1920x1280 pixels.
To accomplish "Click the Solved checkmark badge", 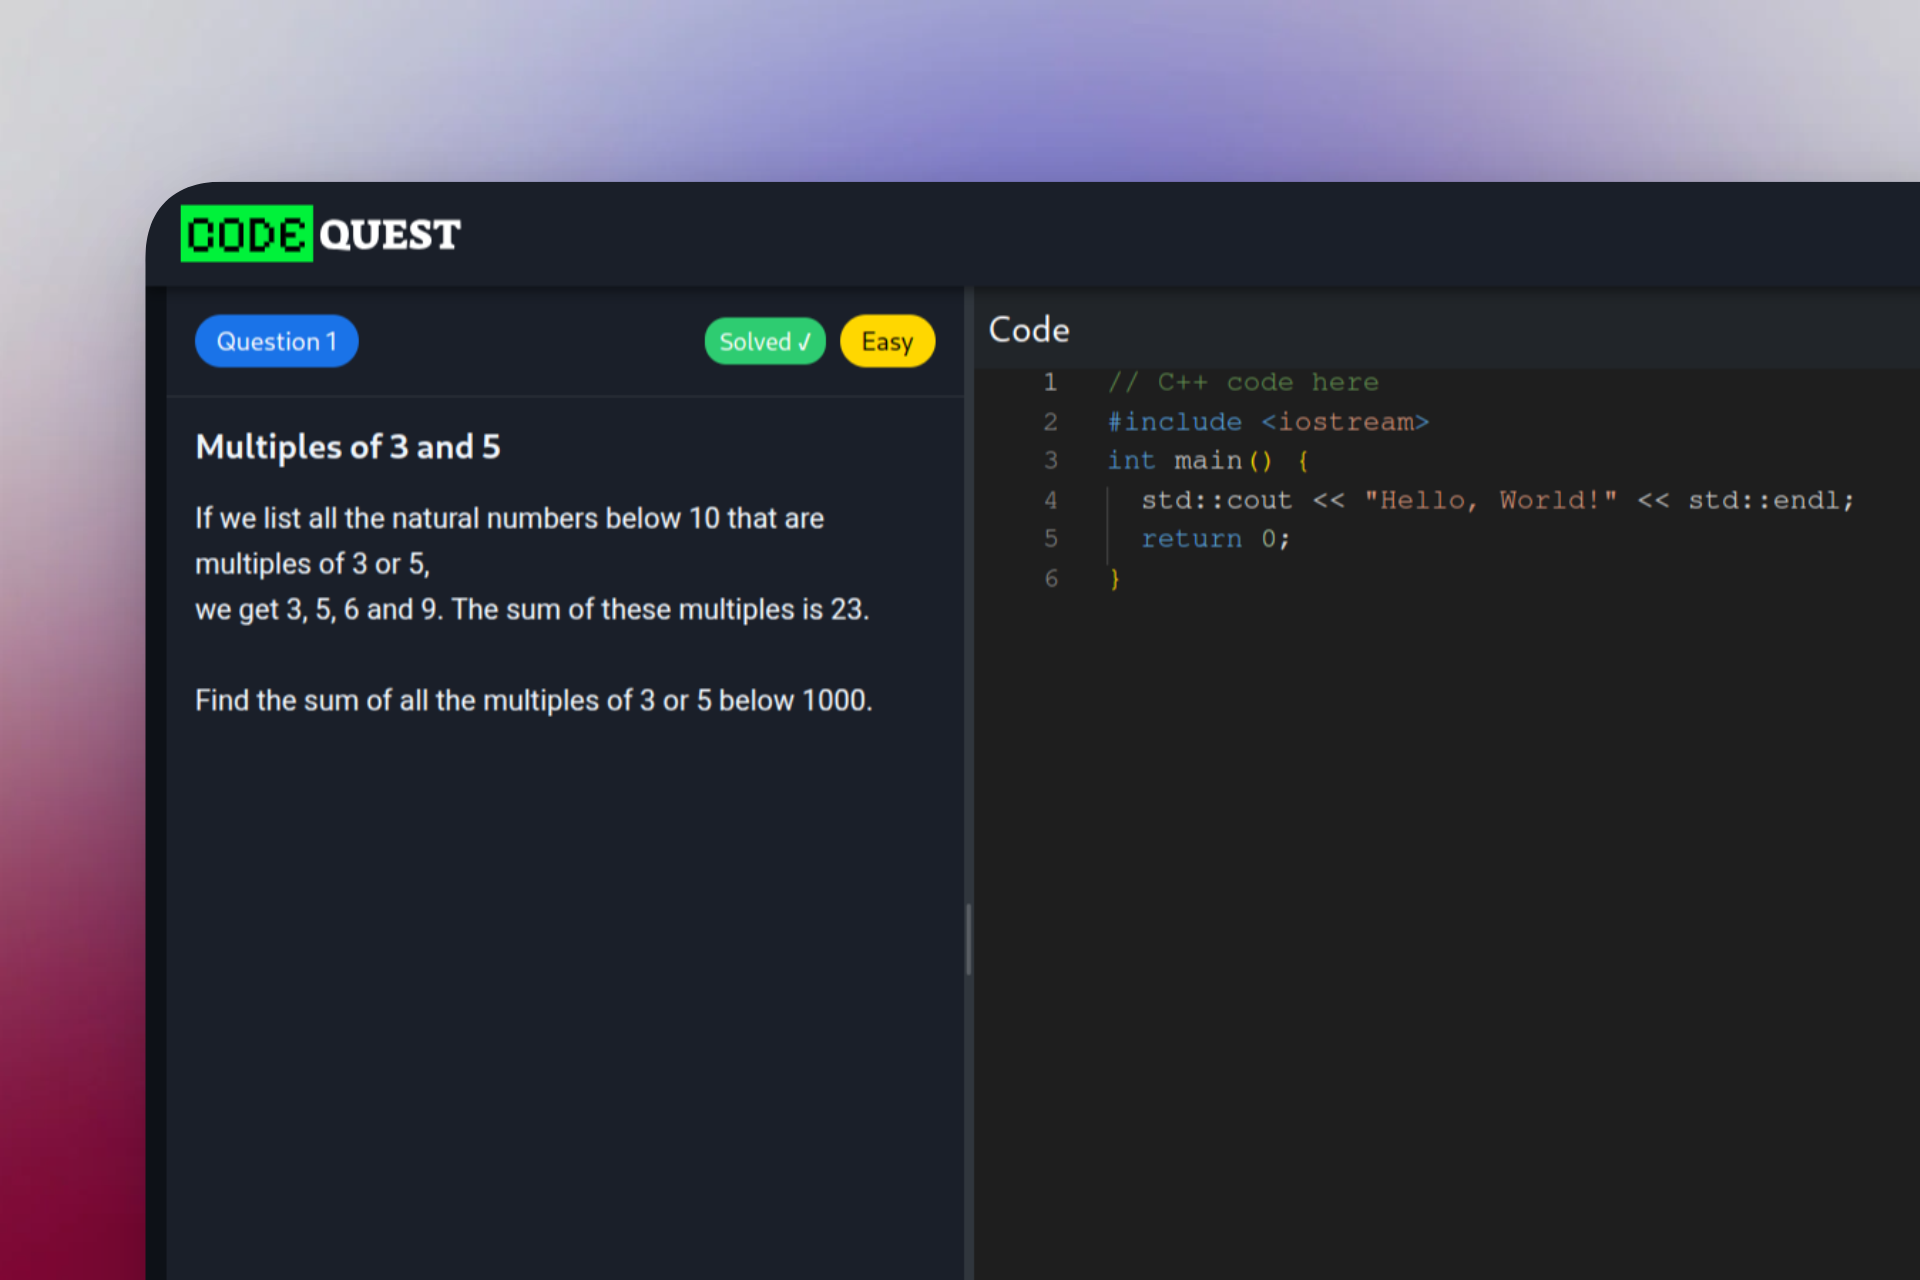I will [x=765, y=342].
